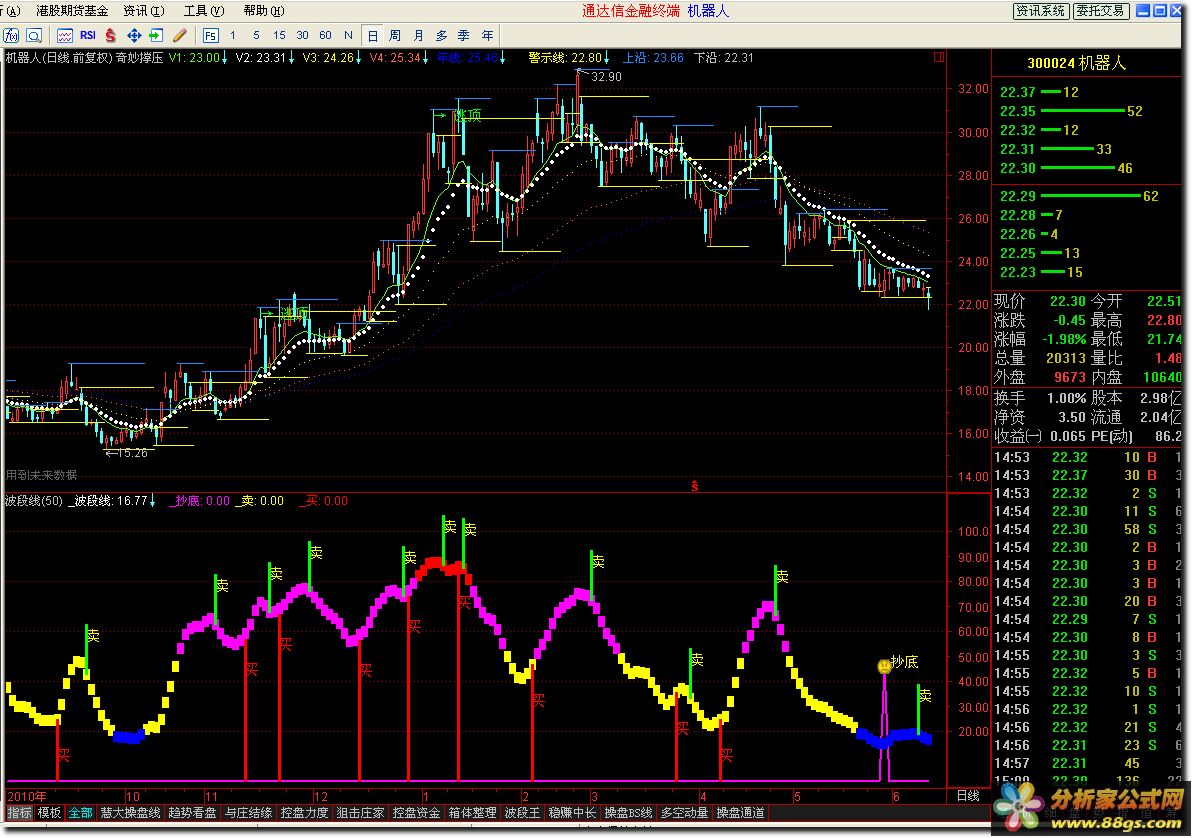Select the N custom period button
The image size is (1193, 838).
click(348, 36)
